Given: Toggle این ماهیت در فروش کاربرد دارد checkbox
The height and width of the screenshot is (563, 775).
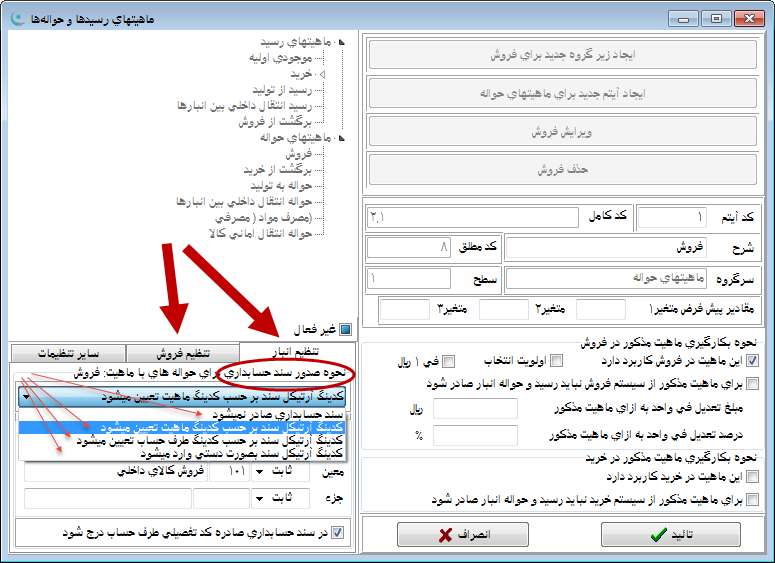Looking at the screenshot, I should [x=752, y=361].
